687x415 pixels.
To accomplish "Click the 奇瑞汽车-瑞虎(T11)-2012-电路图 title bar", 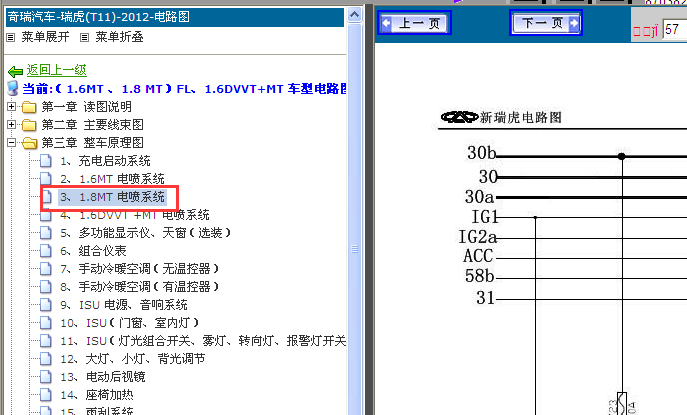I will [x=175, y=17].
